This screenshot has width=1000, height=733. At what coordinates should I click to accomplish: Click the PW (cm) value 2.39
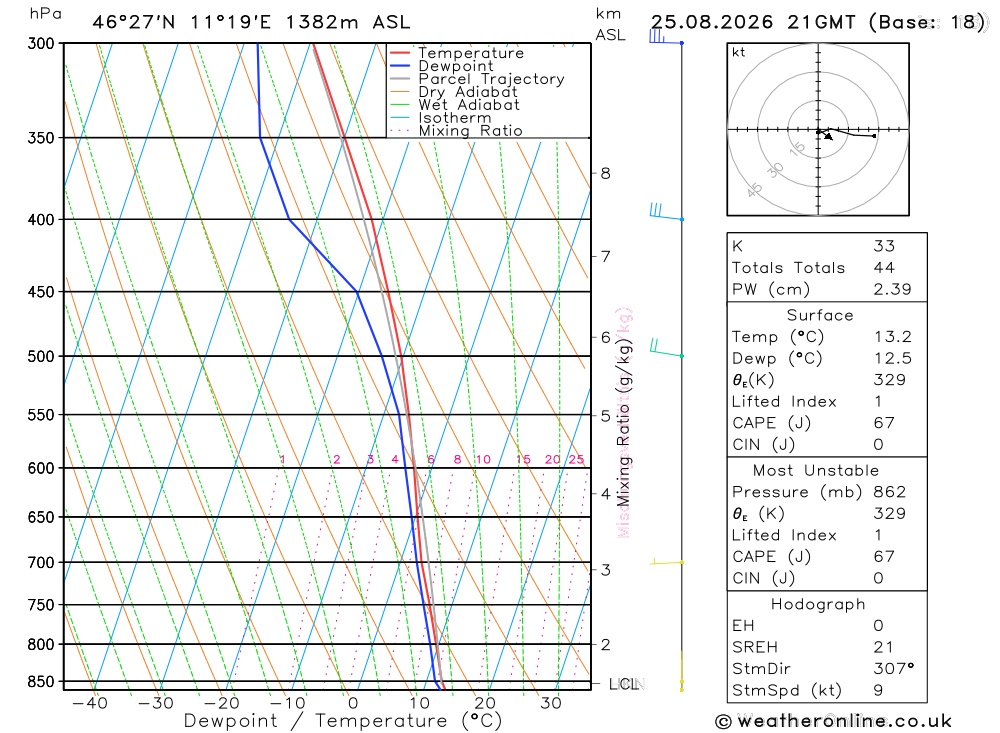coord(892,289)
